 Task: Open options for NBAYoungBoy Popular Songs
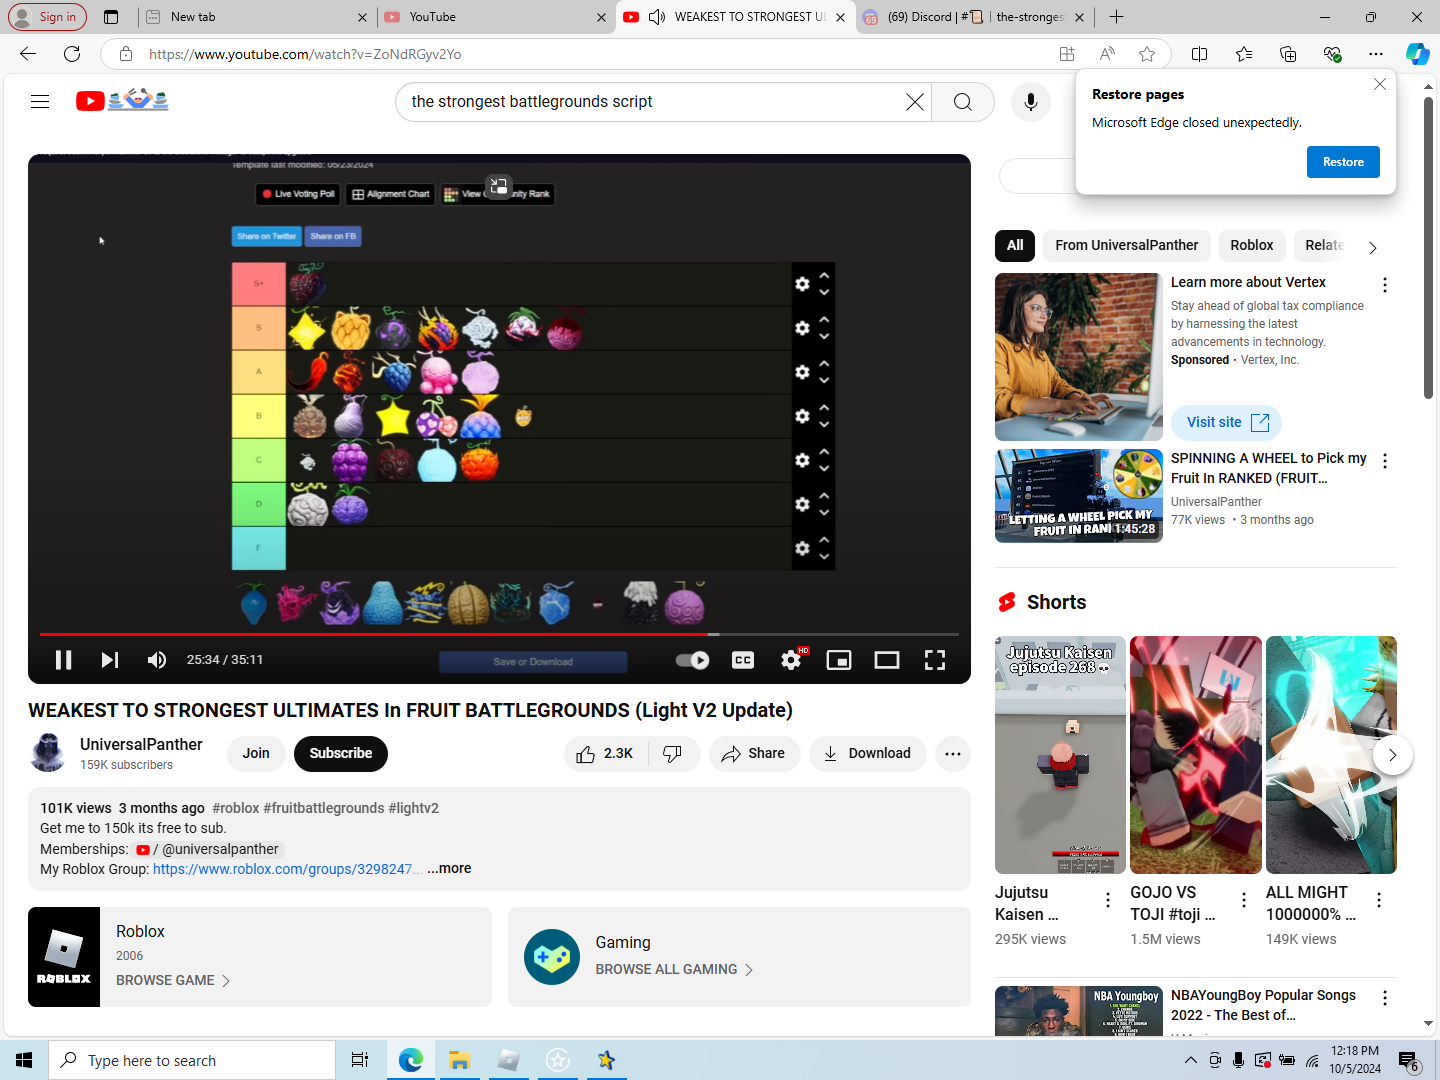tap(1385, 998)
